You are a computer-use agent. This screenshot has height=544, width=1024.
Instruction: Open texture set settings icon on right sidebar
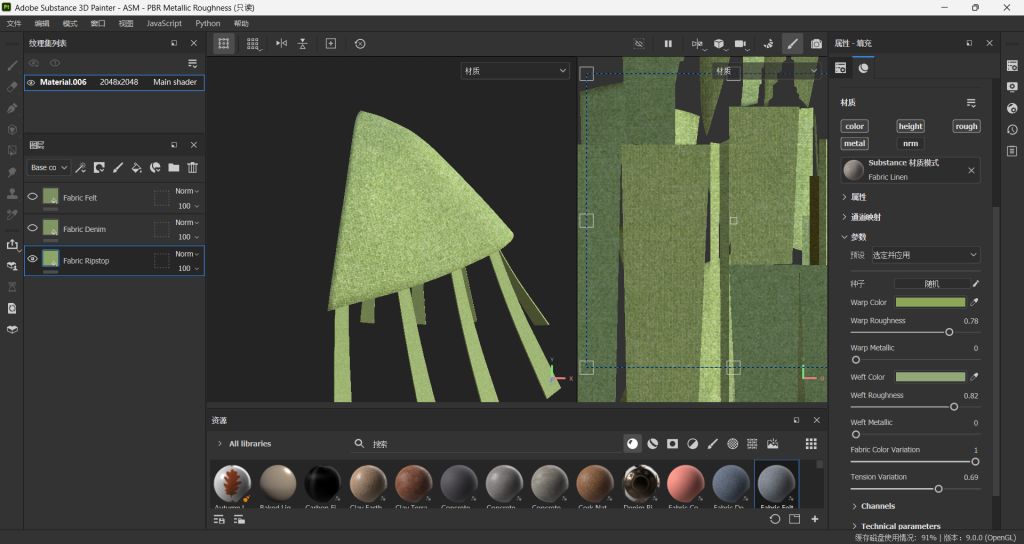[x=1012, y=66]
